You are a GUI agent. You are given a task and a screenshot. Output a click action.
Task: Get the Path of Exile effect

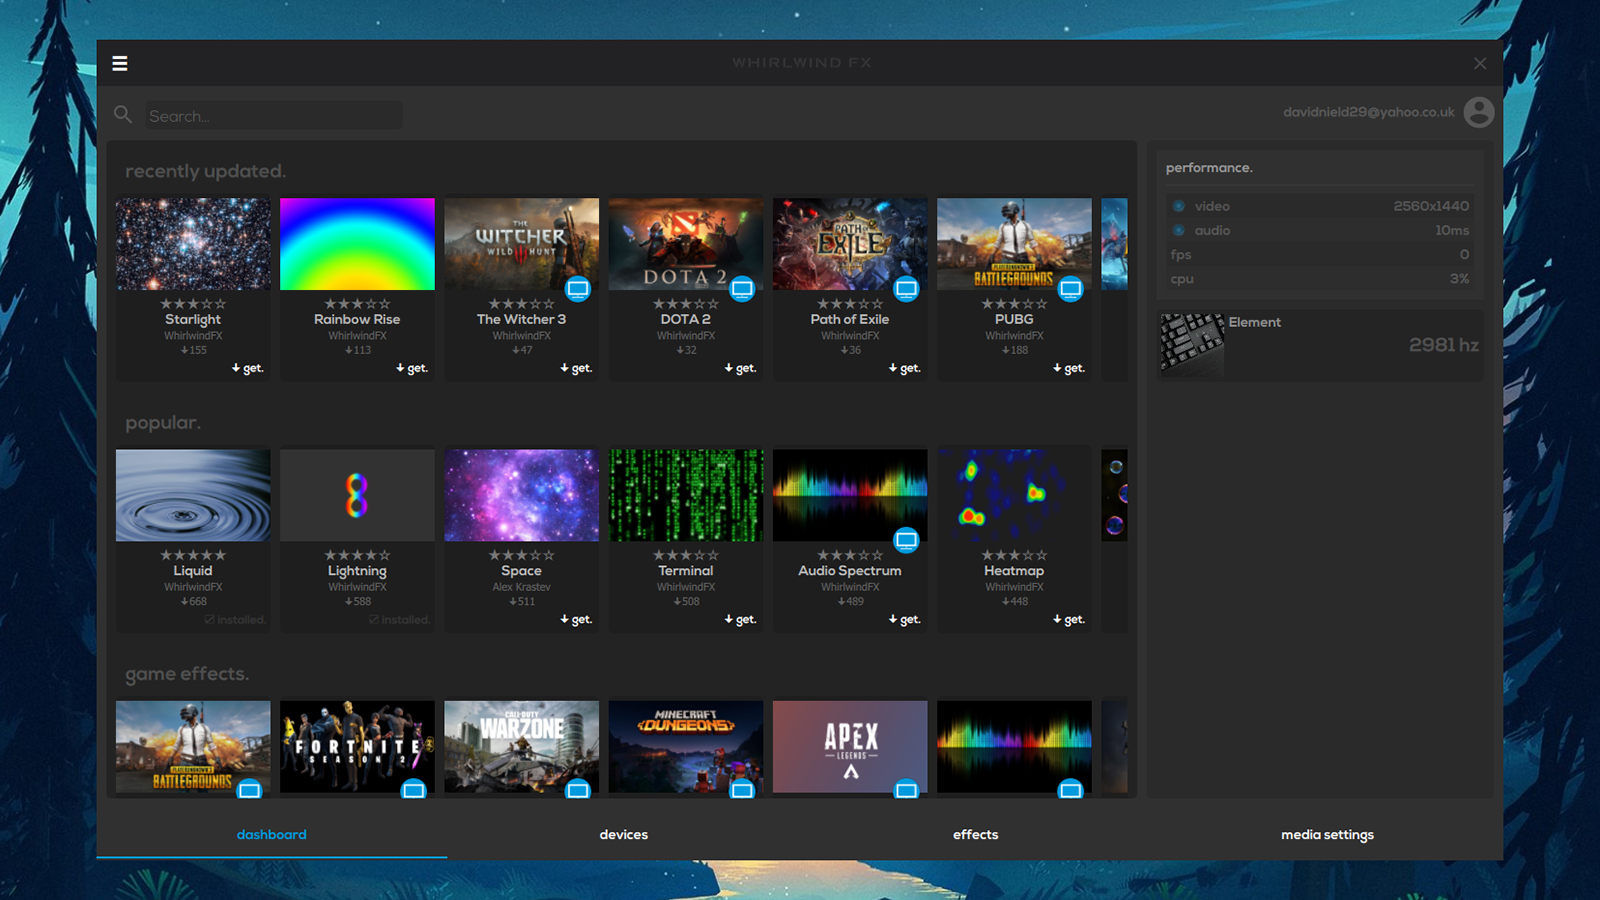point(904,368)
